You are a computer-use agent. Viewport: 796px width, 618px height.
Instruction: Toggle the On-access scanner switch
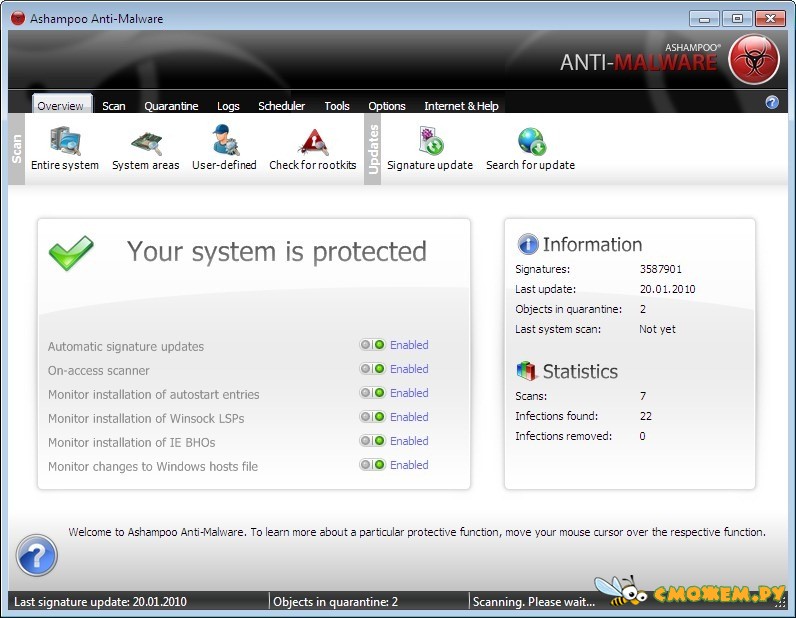click(x=373, y=369)
